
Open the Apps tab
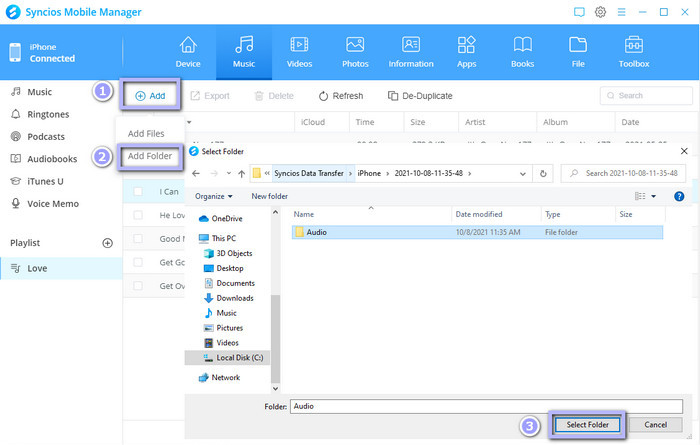pos(467,52)
